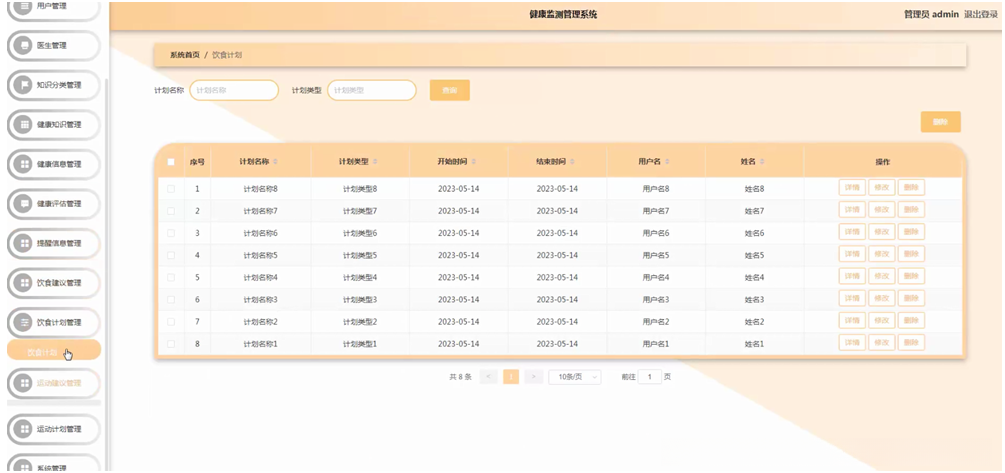The image size is (1005, 473).
Task: Sort by 计划类型 using its sort arrows
Action: point(376,162)
